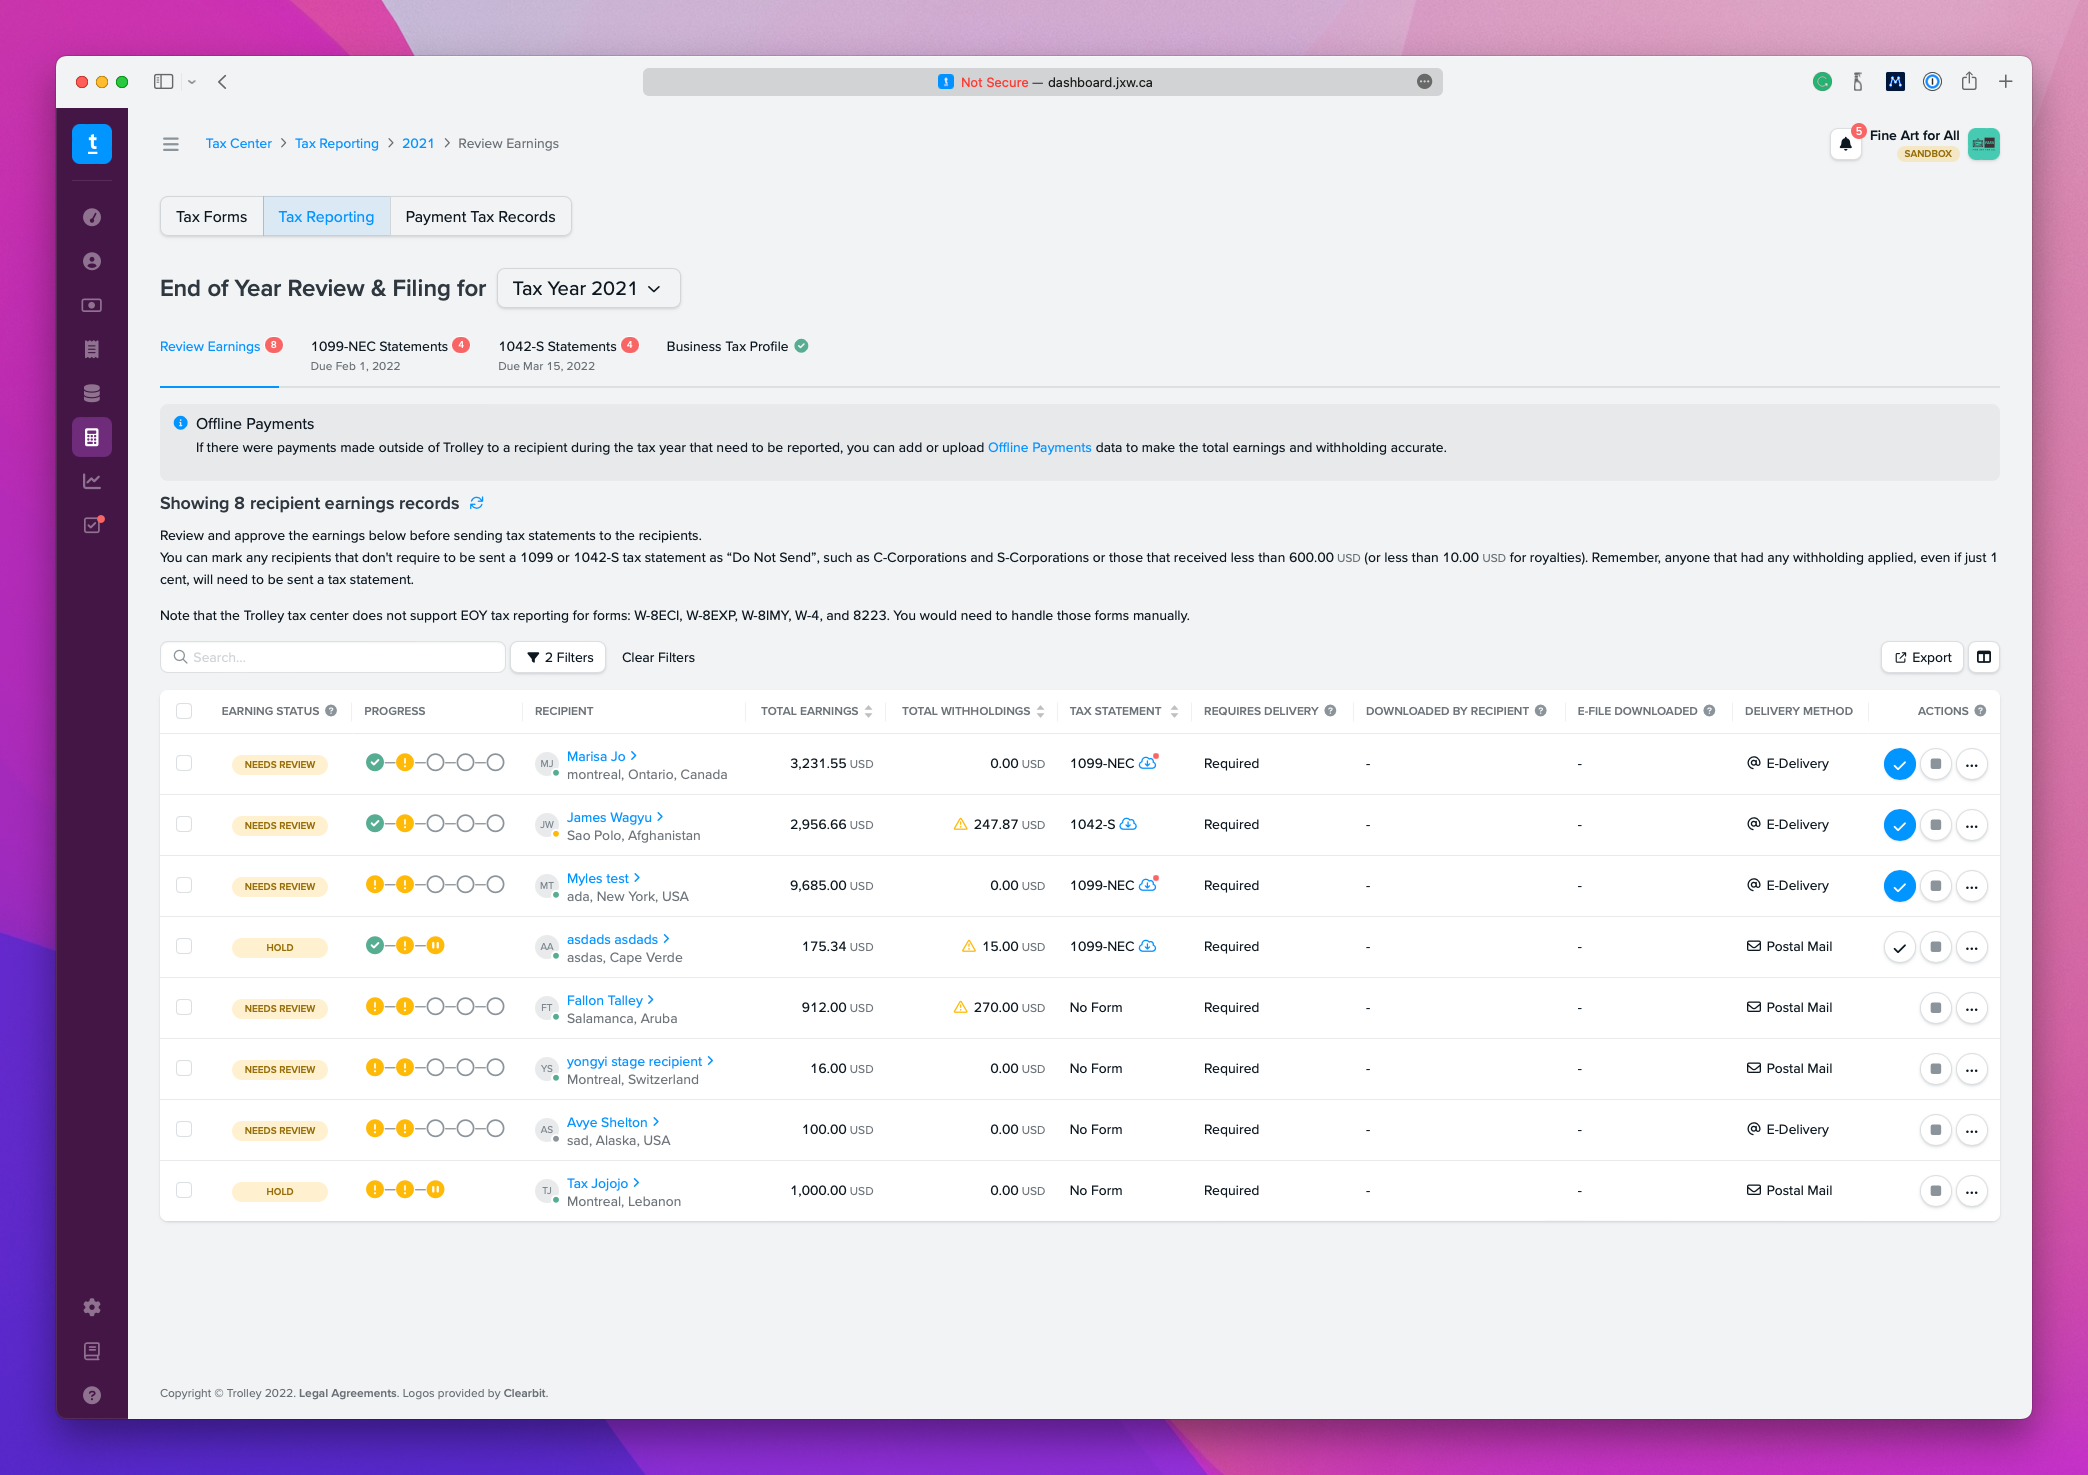Screen dimensions: 2088x1475
Task: Open the Tax Year 2021 dropdown
Action: [x=588, y=288]
